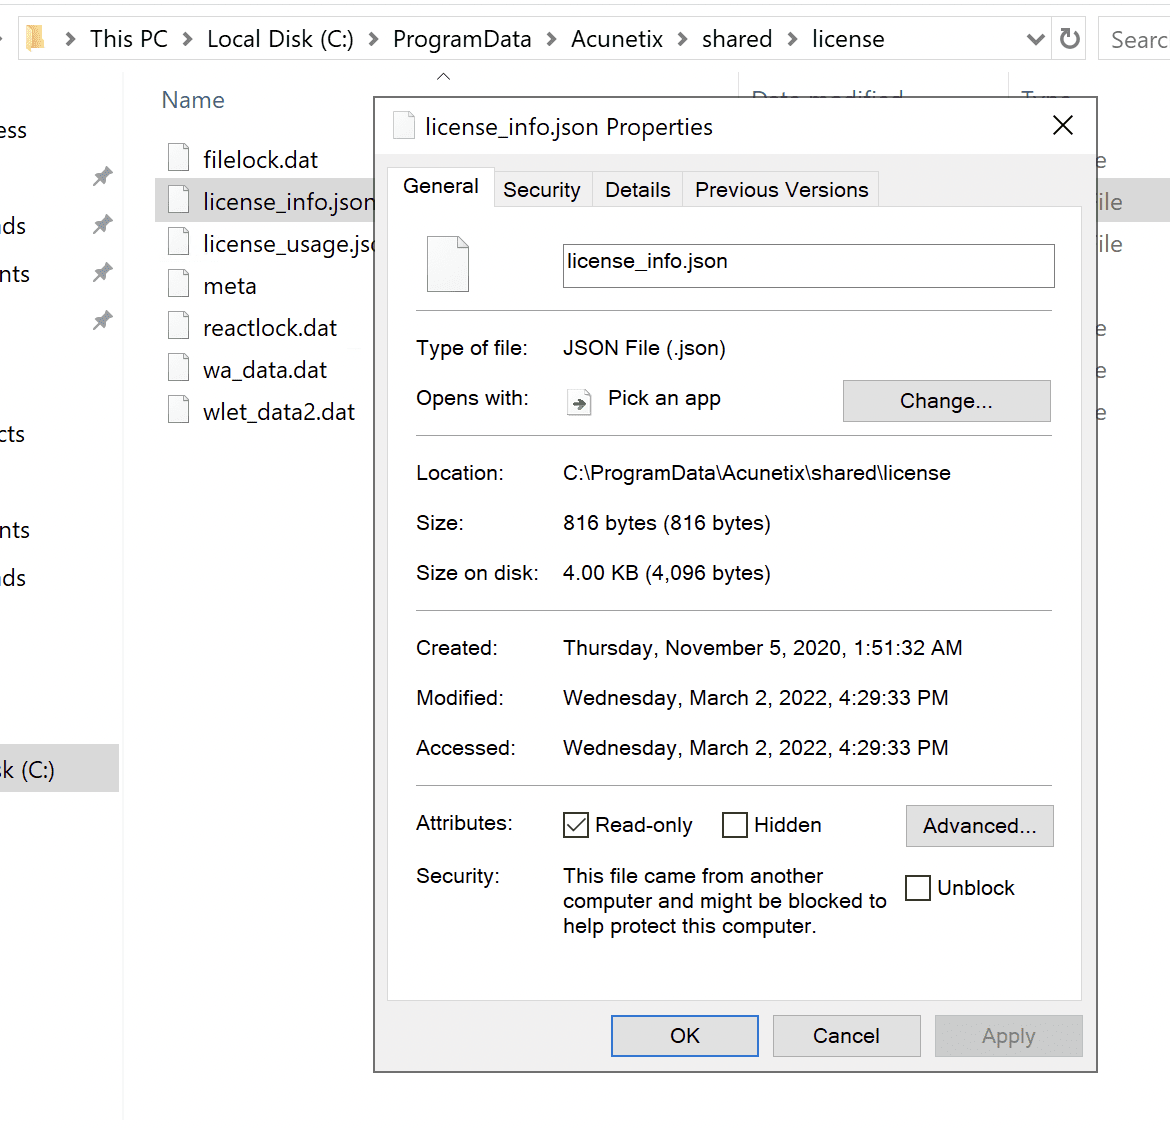Click the folder icon in address bar

coord(36,39)
